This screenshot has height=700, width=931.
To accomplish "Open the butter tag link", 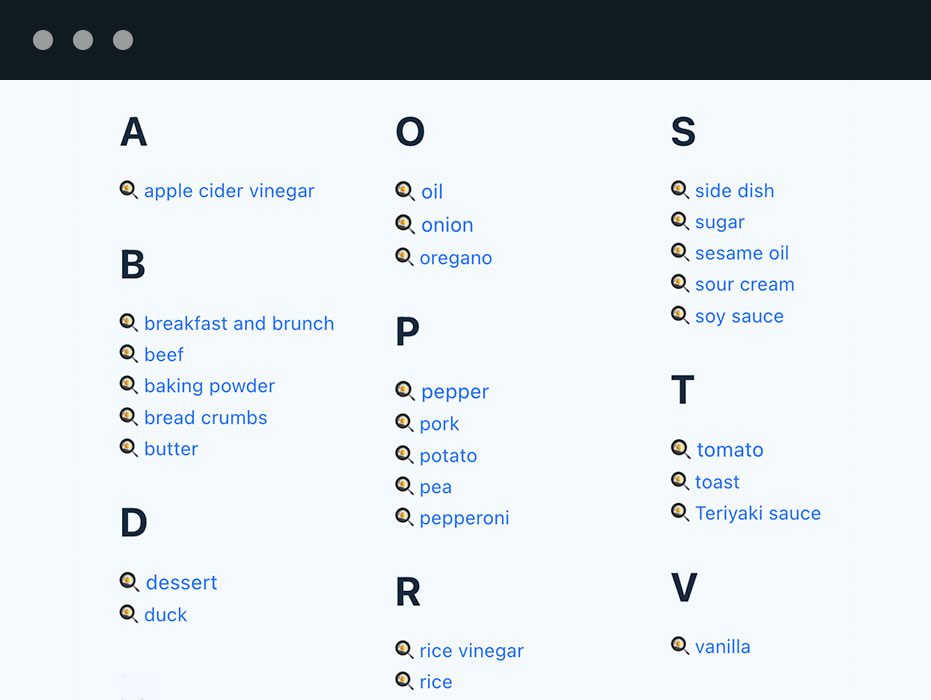I will (171, 449).
